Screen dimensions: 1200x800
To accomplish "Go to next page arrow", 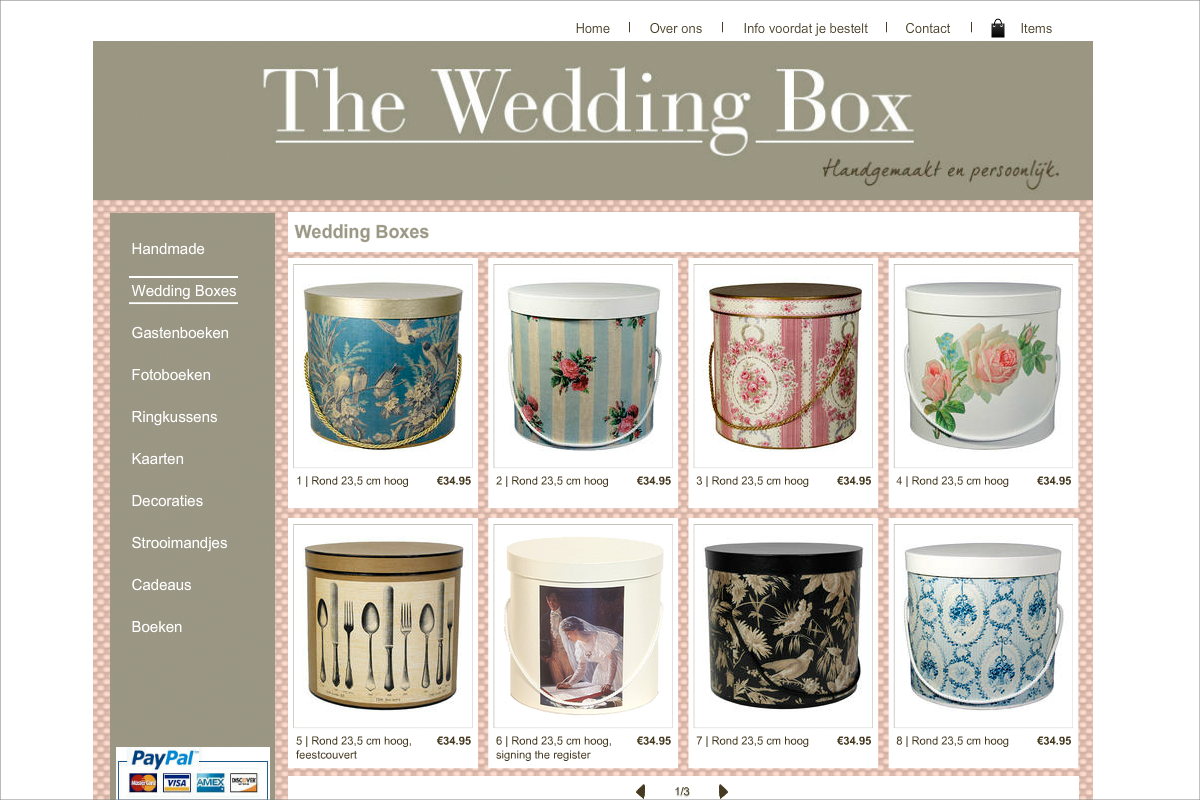I will pyautogui.click(x=723, y=791).
